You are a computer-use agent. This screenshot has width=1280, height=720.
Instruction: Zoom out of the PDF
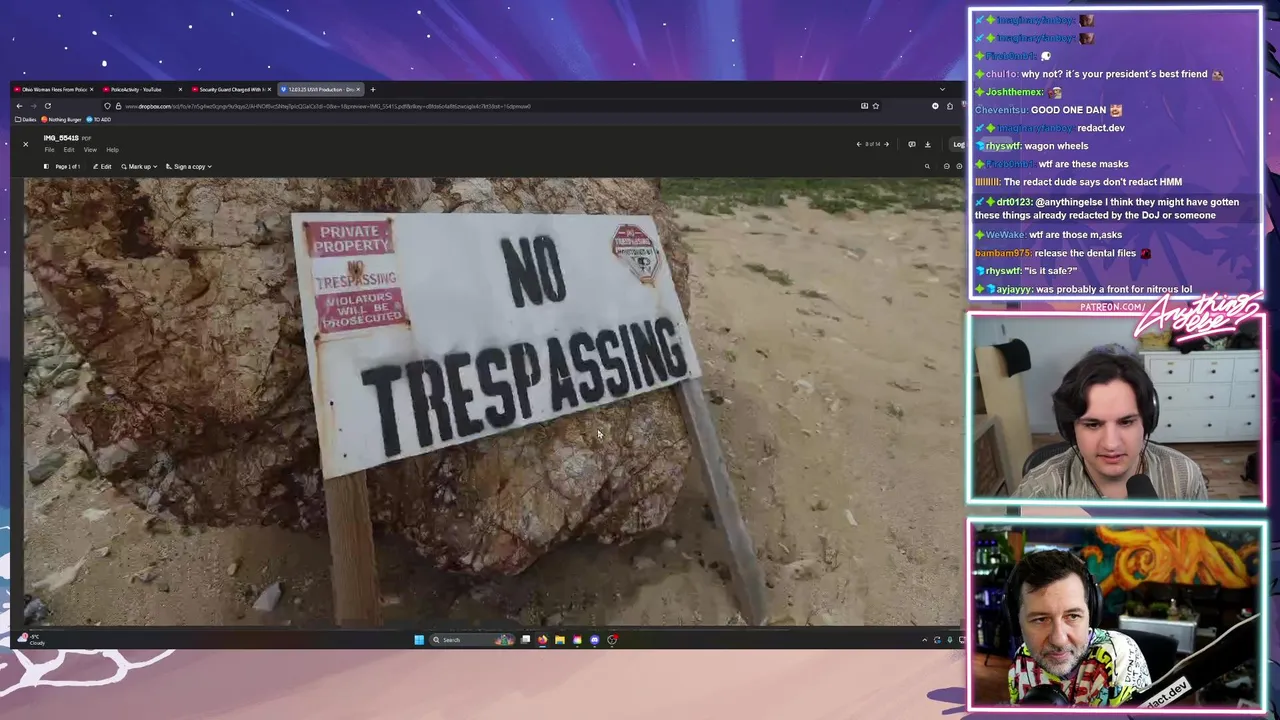coord(947,166)
